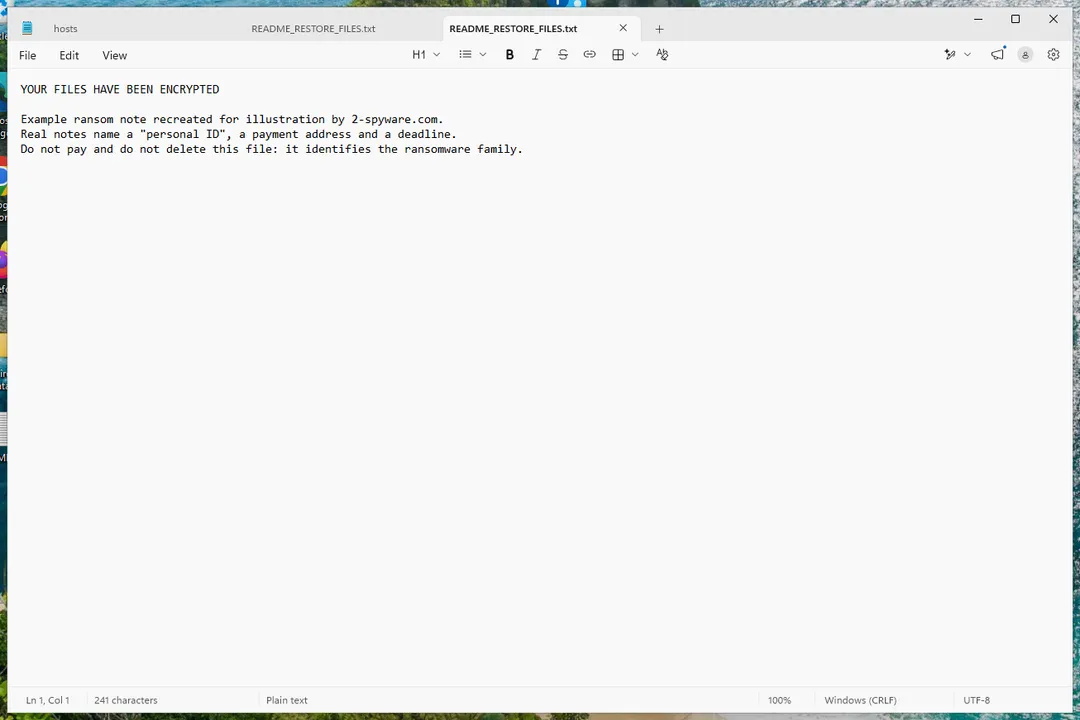The image size is (1080, 720).
Task: Close the Notepad window
Action: point(1053,19)
